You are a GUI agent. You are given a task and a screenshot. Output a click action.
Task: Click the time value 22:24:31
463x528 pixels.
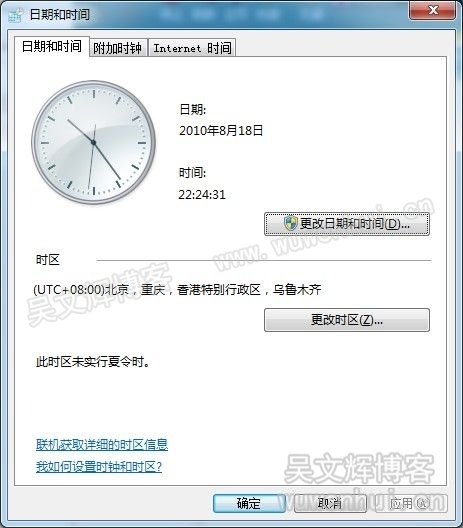(x=202, y=194)
